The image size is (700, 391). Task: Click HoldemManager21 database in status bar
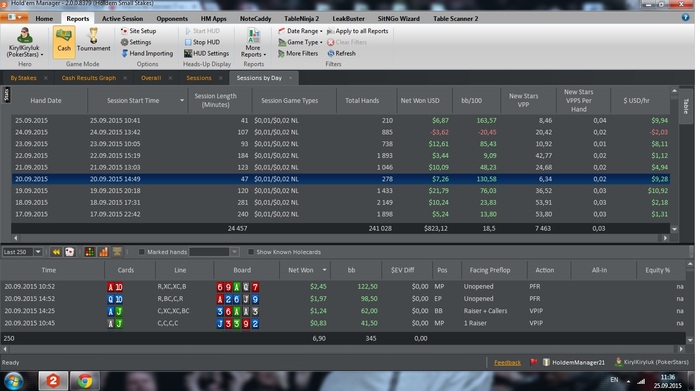(x=573, y=362)
